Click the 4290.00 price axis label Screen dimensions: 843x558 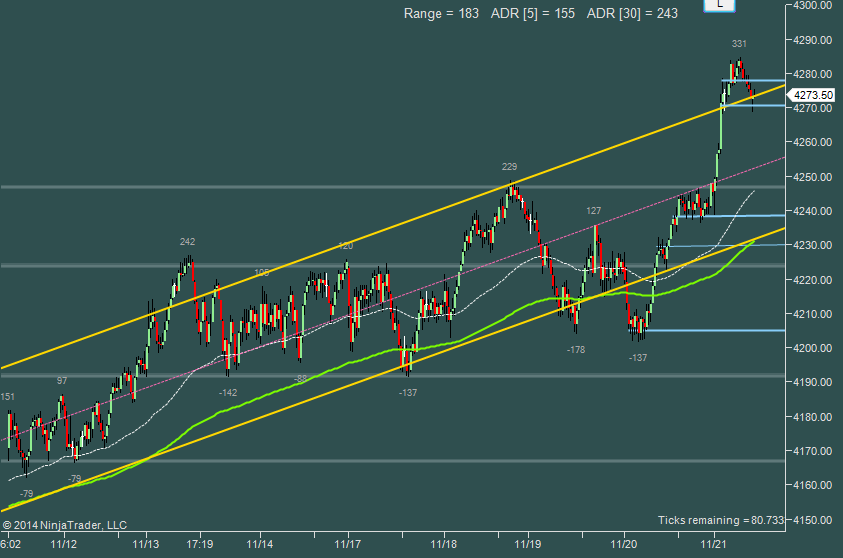tap(812, 40)
